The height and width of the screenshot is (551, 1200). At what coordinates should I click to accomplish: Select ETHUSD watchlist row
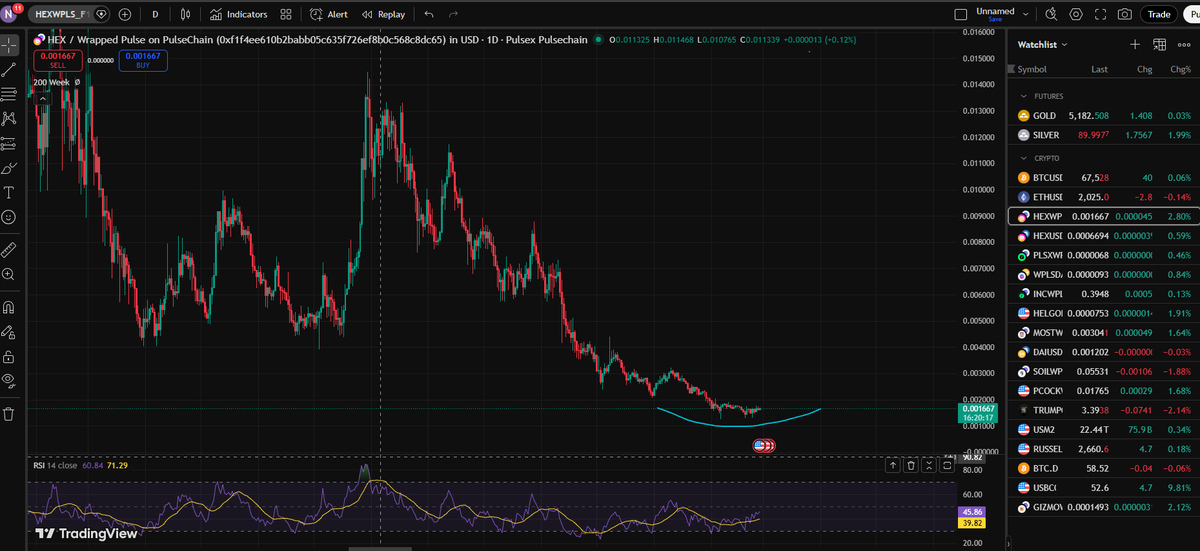(x=1104, y=197)
